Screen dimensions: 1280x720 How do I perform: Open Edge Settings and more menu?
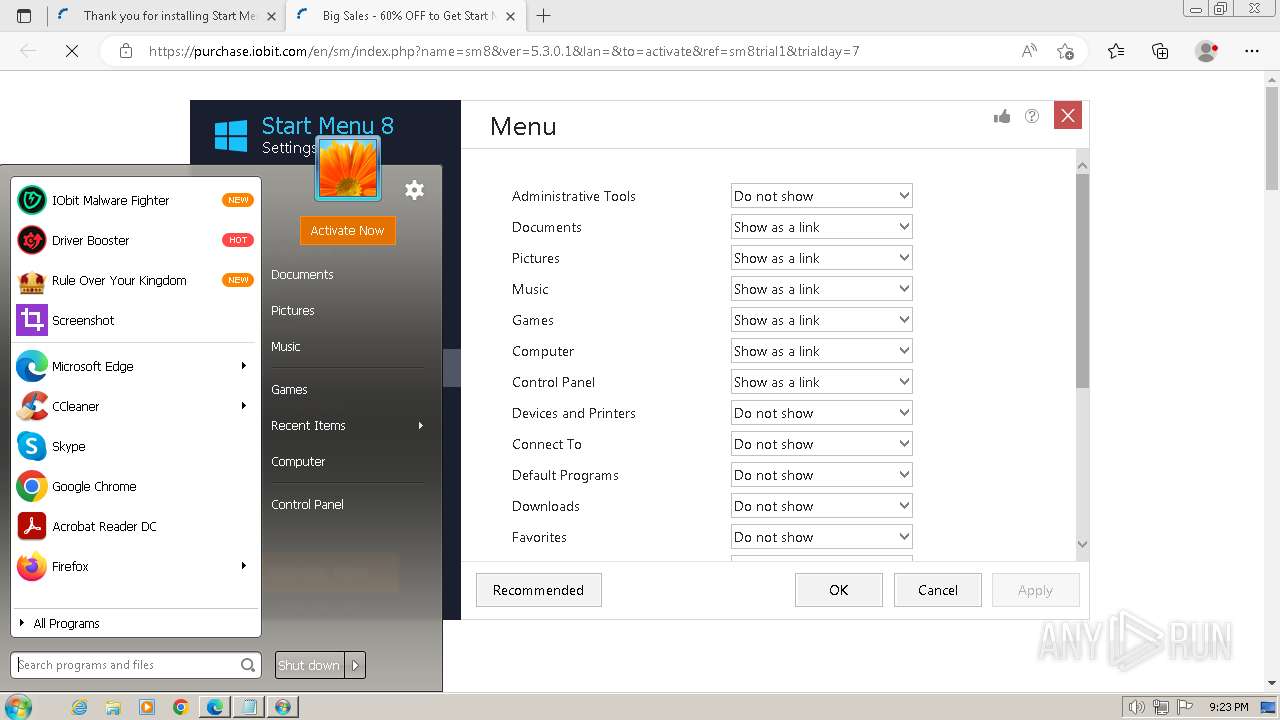[x=1252, y=51]
